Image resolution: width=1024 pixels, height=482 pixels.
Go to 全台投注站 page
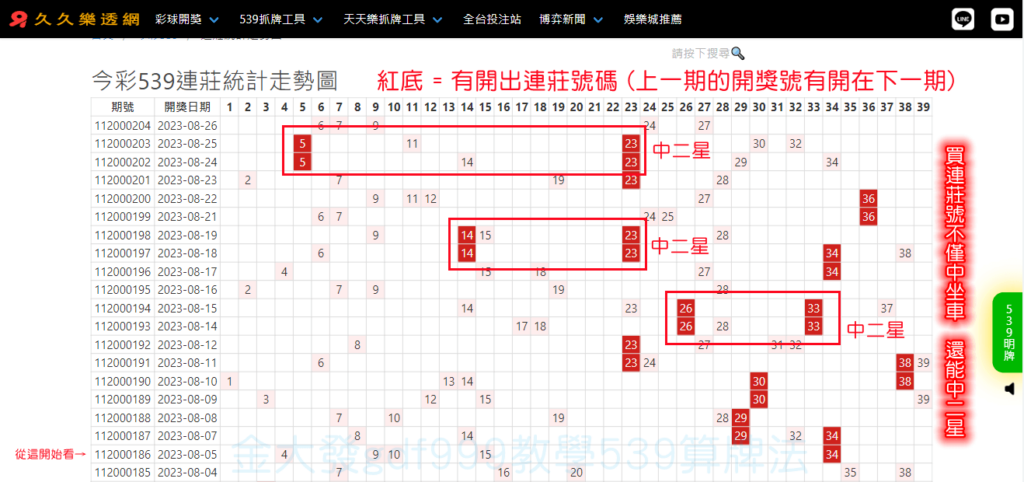[492, 20]
